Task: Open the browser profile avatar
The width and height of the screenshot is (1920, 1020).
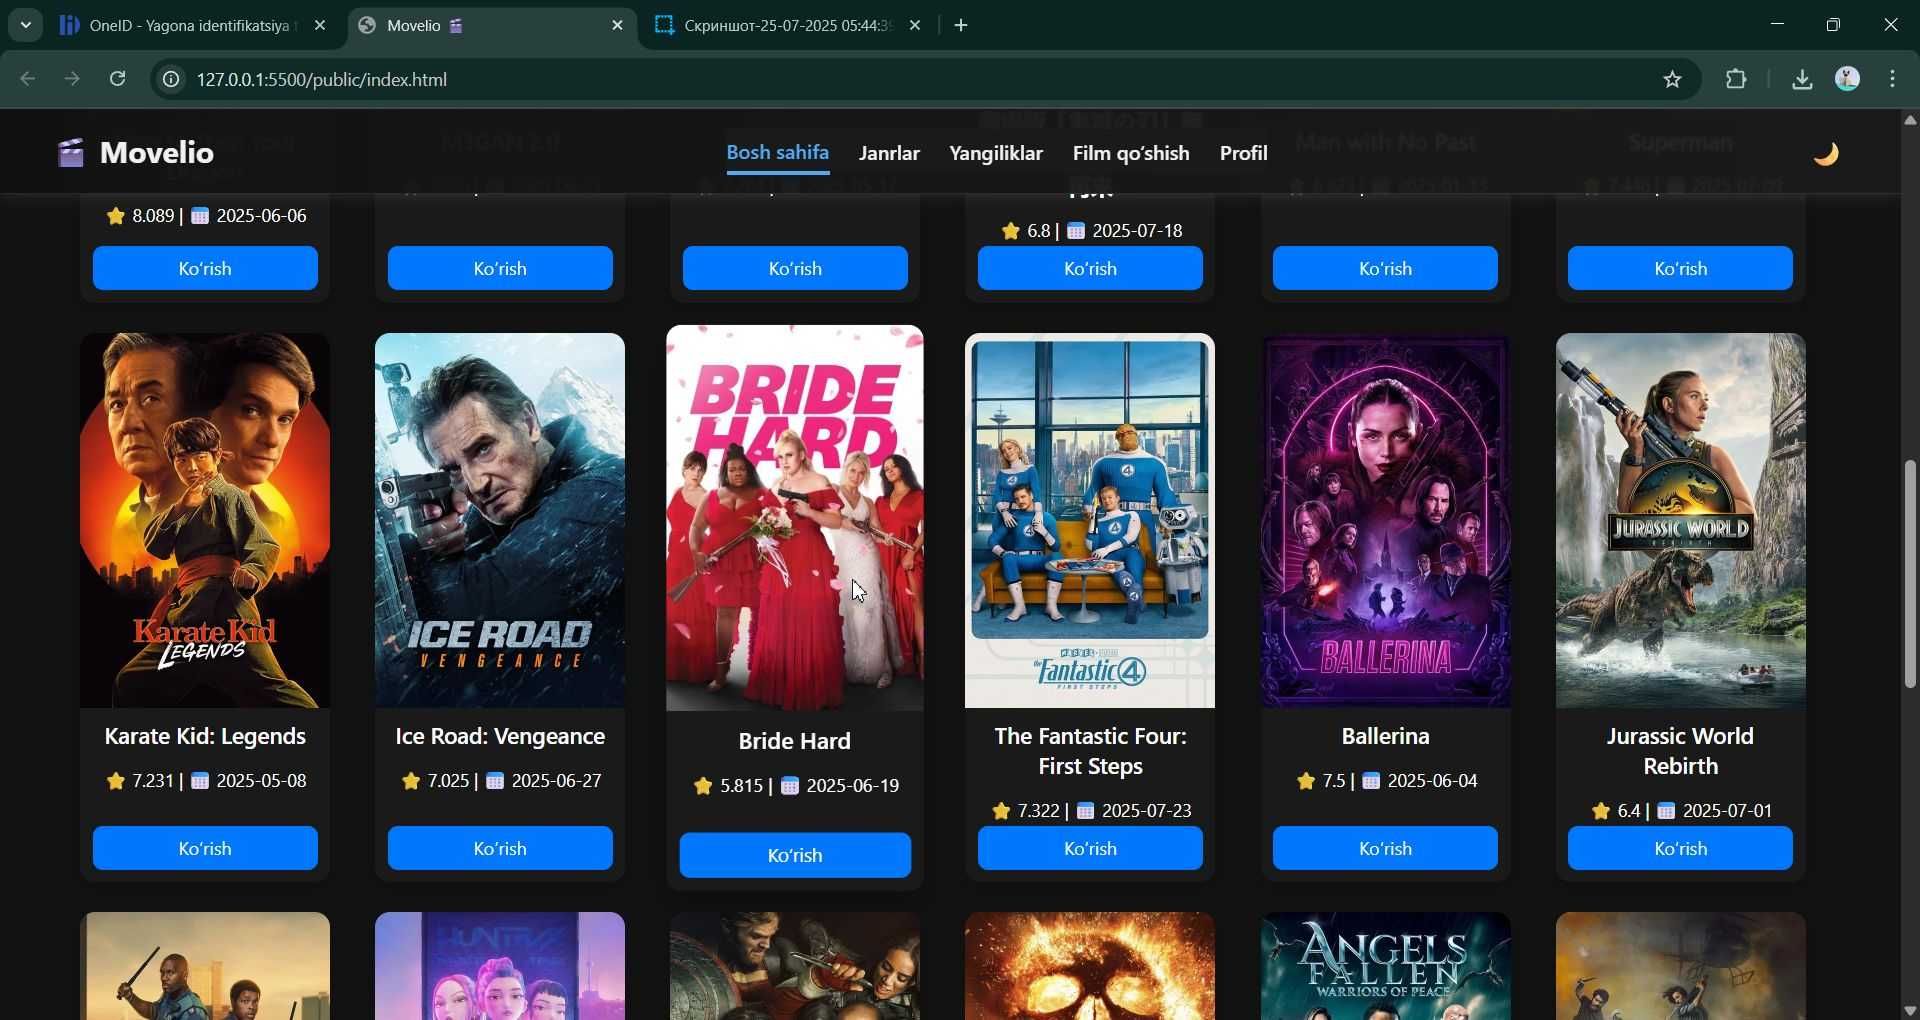Action: 1848,79
